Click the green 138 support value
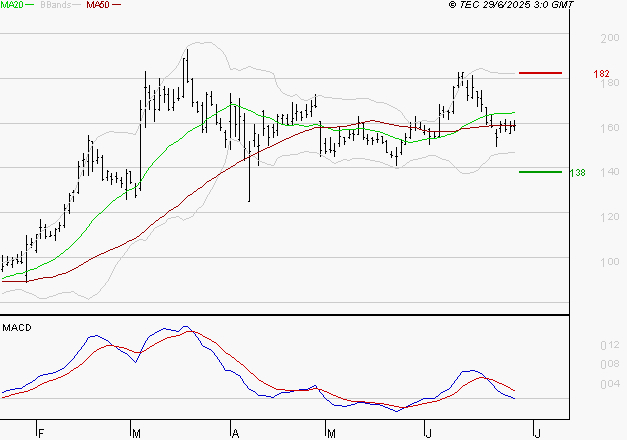The image size is (627, 440). [x=577, y=173]
